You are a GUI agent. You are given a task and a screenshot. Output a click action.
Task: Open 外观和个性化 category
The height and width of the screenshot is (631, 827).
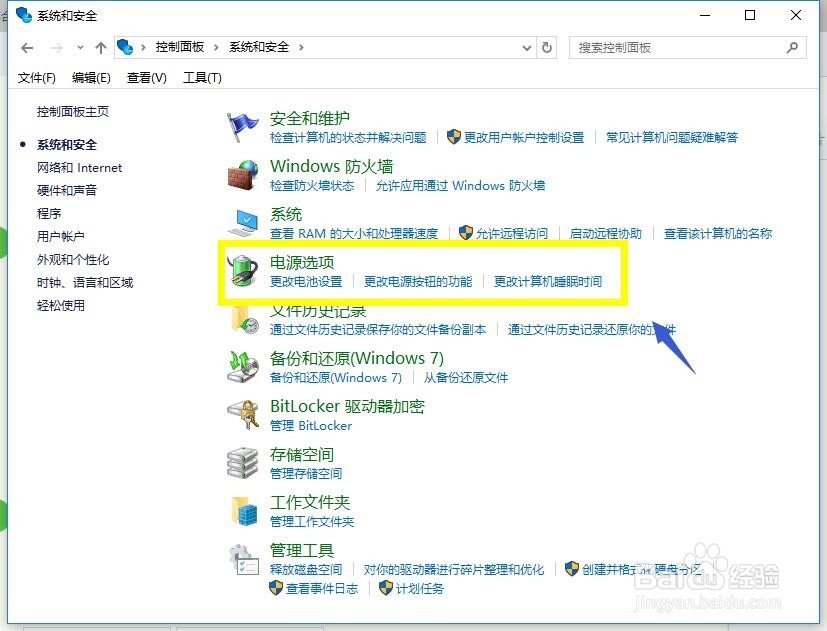(73, 260)
